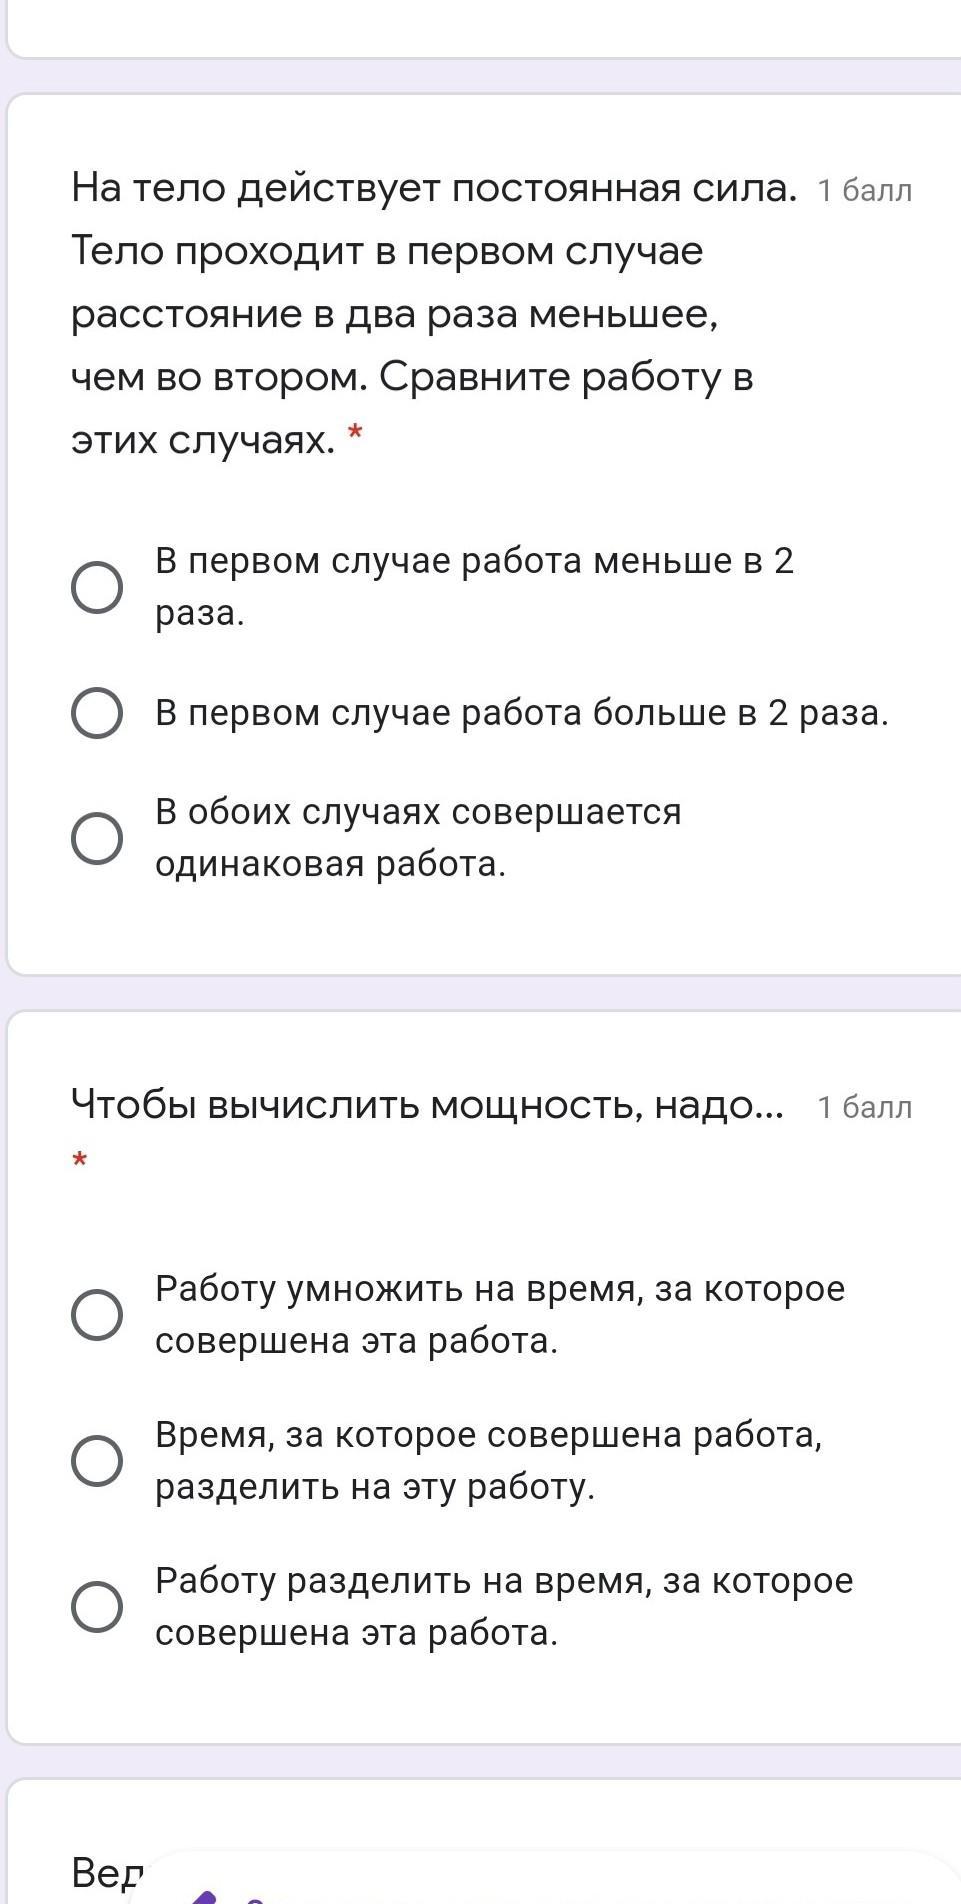Select radio button for work two times greater
Viewport: 961px width, 1904px height.
click(x=97, y=713)
